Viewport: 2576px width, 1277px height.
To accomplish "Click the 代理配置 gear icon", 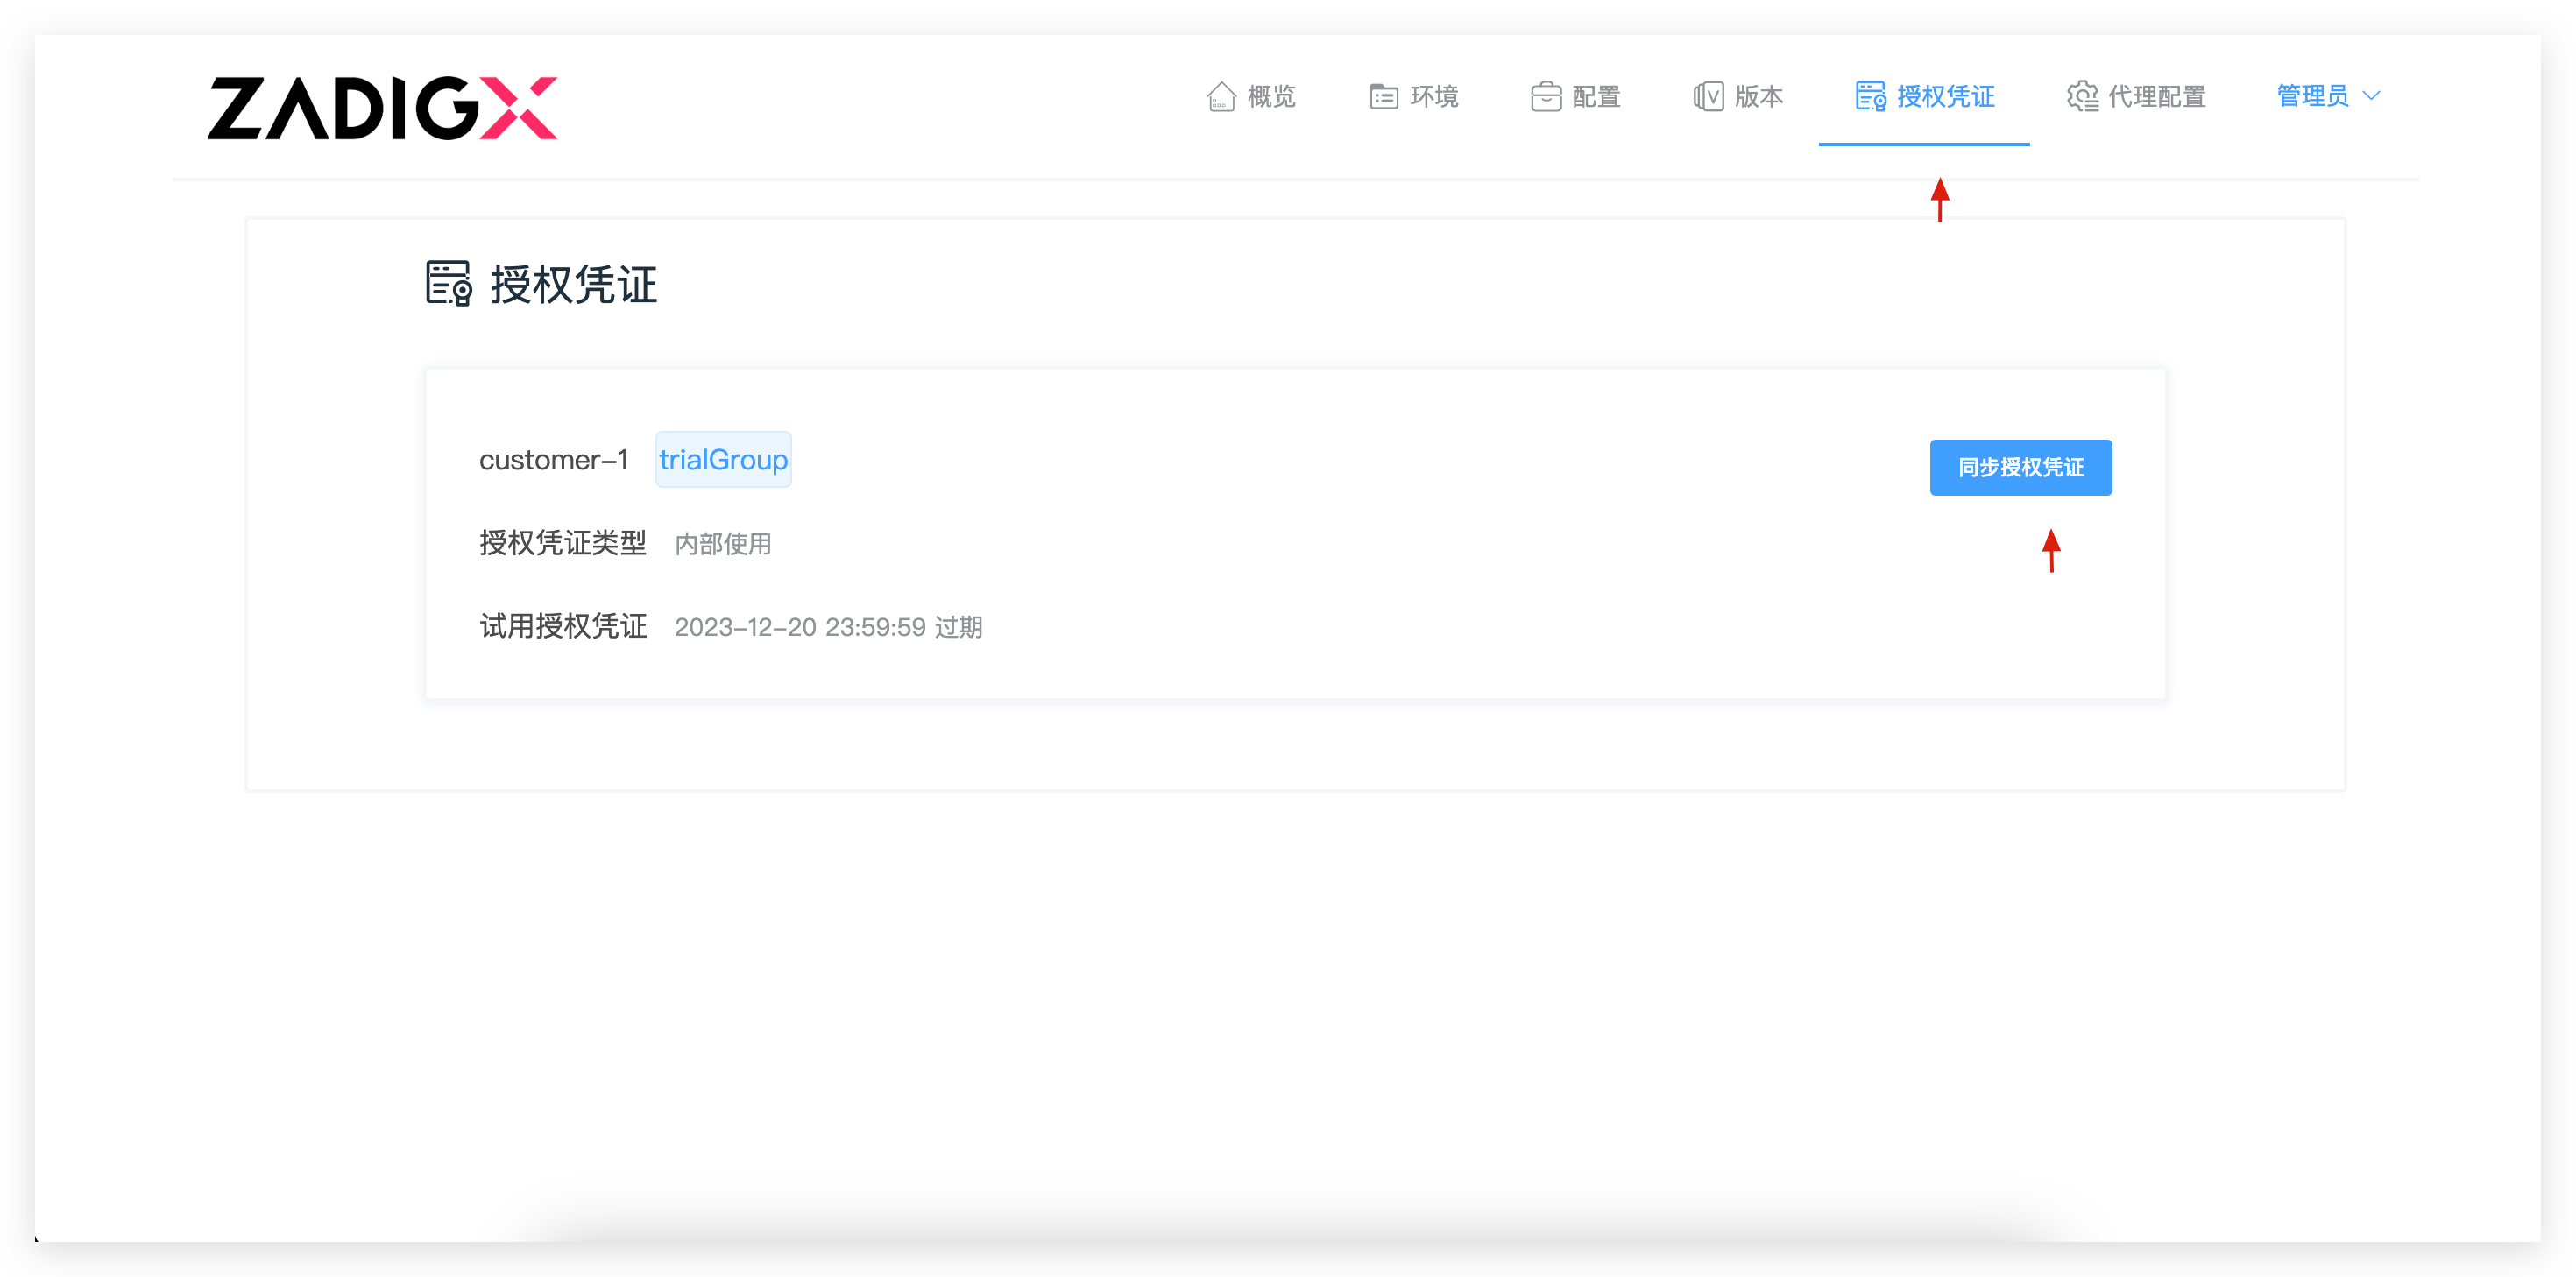I will coord(2083,95).
